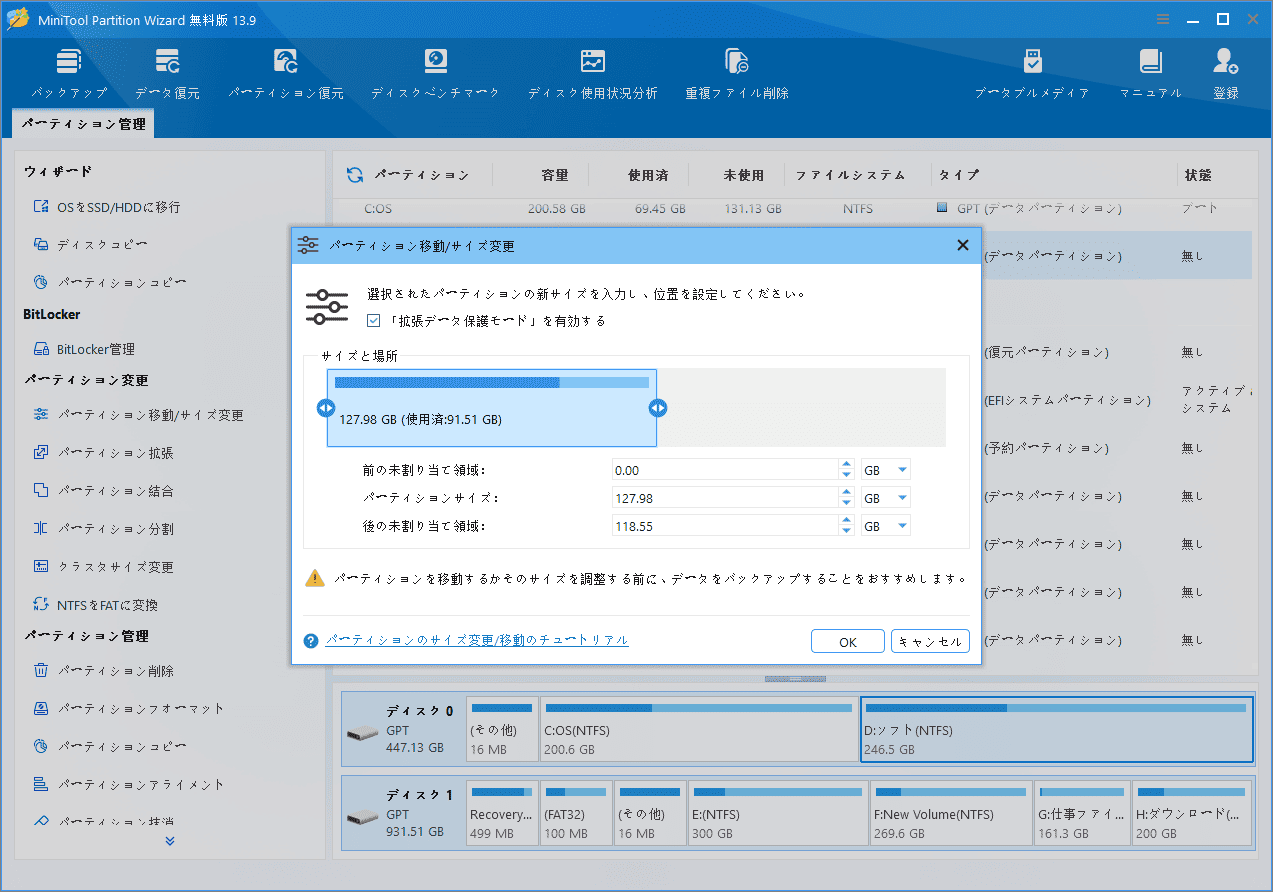1273x892 pixels.
Task: Open パーティションのサイズ変更/移動のチュートリアル link
Action: [x=477, y=640]
